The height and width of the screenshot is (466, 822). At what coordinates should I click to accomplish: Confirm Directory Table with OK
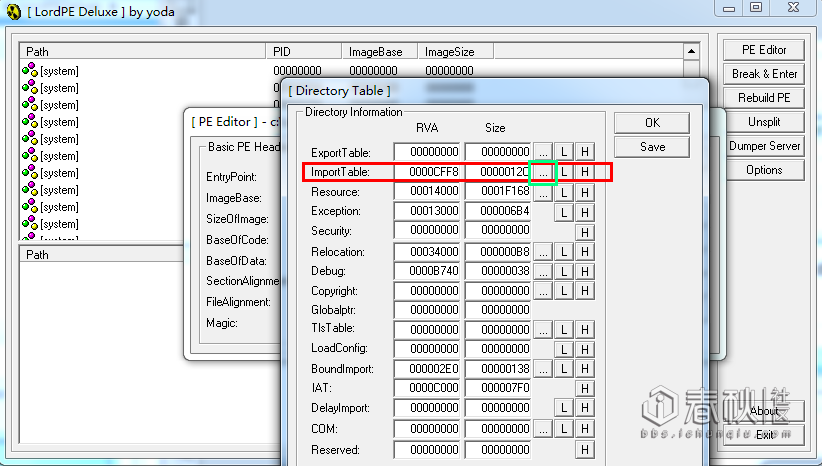(652, 123)
